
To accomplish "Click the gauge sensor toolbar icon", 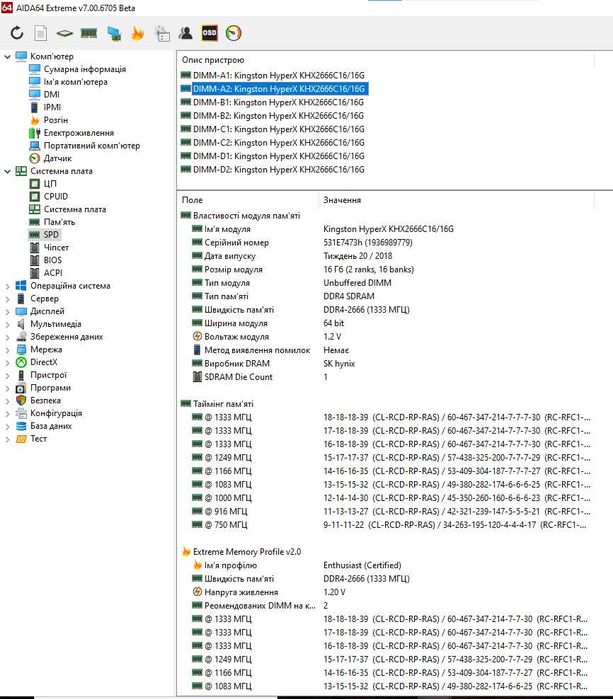I will click(234, 33).
